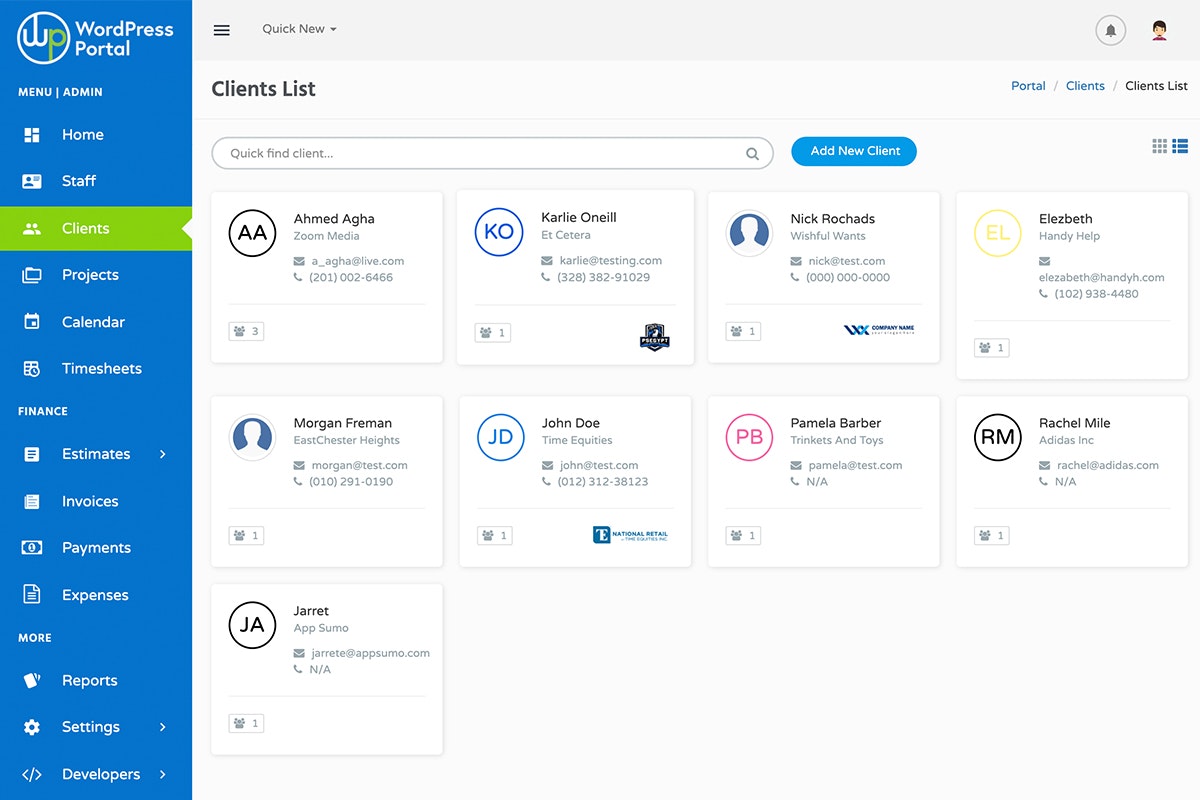The height and width of the screenshot is (800, 1200).
Task: Click the Portal breadcrumb link
Action: pos(1028,86)
